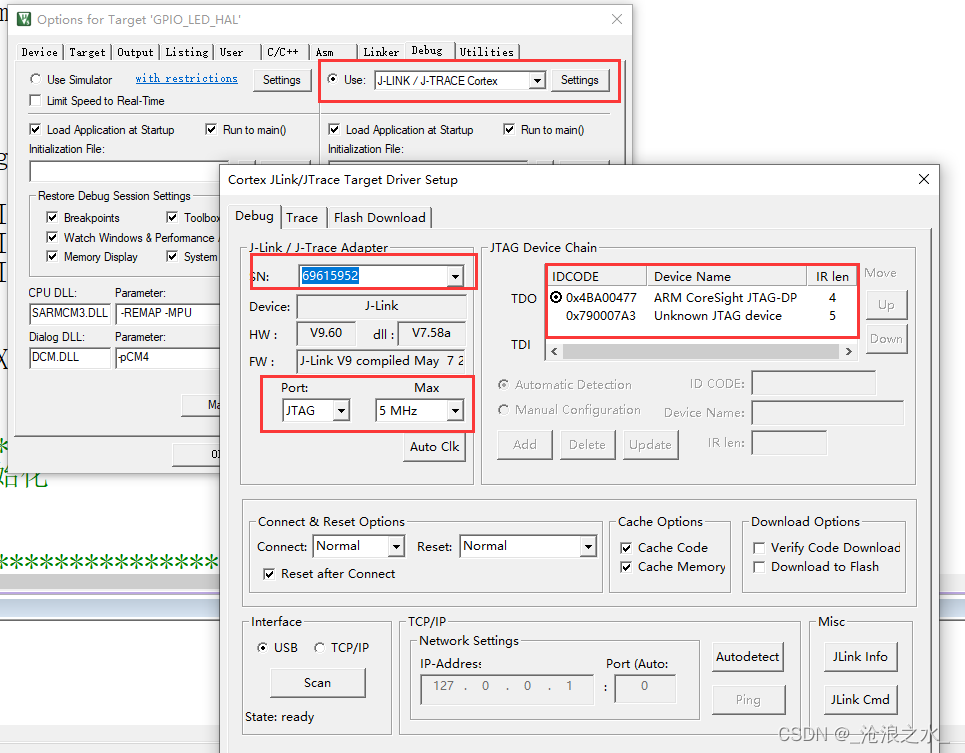Select the Utilities tab
Image resolution: width=965 pixels, height=753 pixels.
click(487, 52)
